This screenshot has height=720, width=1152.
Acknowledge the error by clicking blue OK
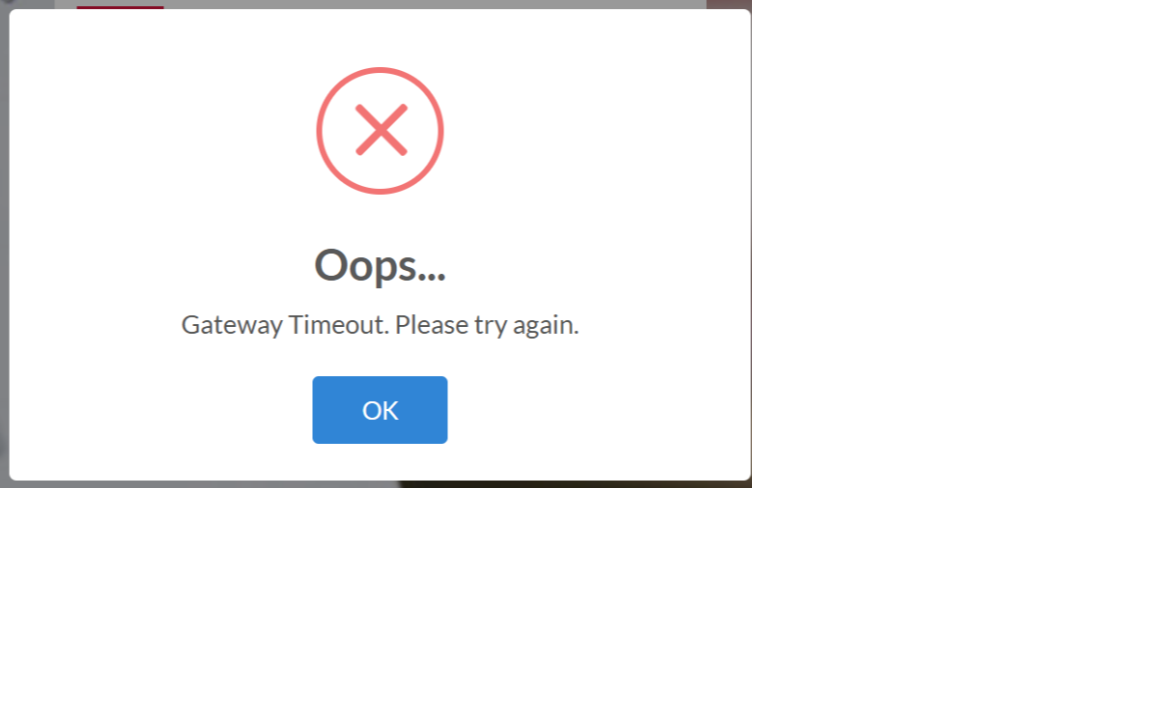[380, 410]
